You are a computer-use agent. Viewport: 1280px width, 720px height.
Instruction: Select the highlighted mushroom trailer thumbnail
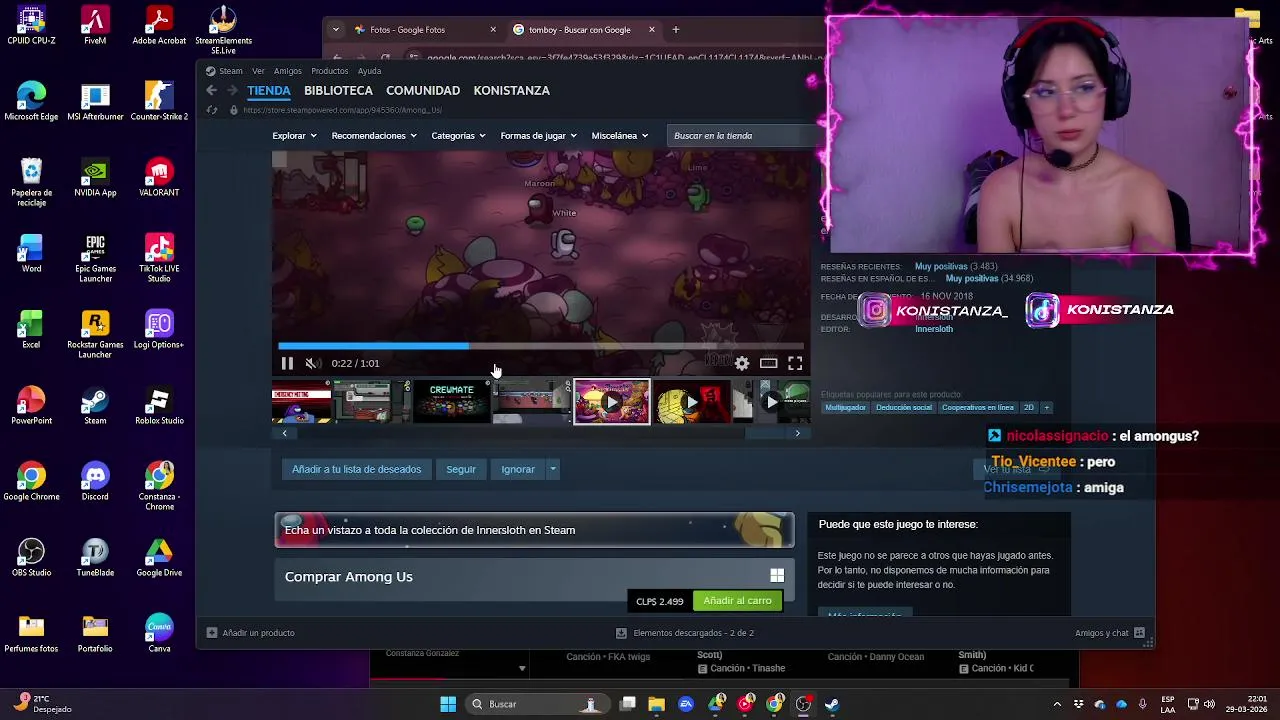point(611,401)
